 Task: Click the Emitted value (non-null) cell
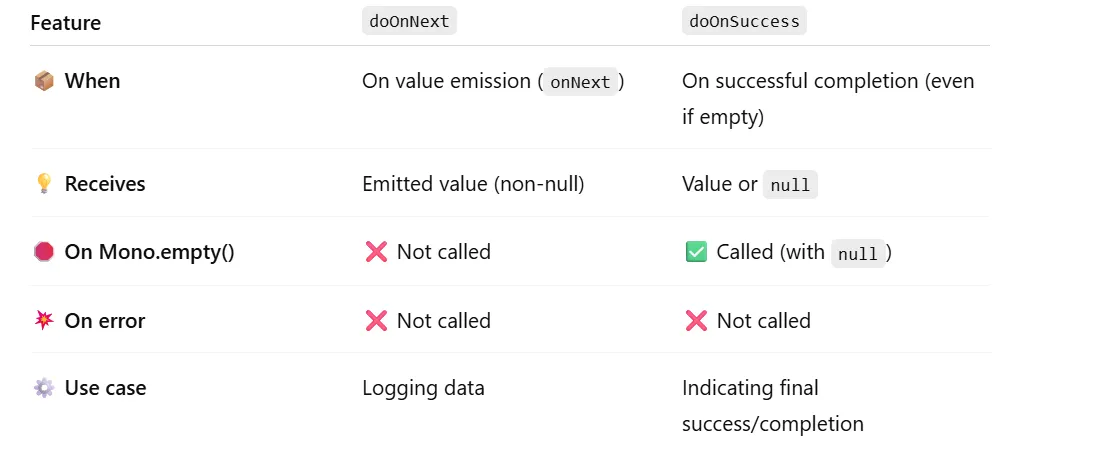[473, 184]
